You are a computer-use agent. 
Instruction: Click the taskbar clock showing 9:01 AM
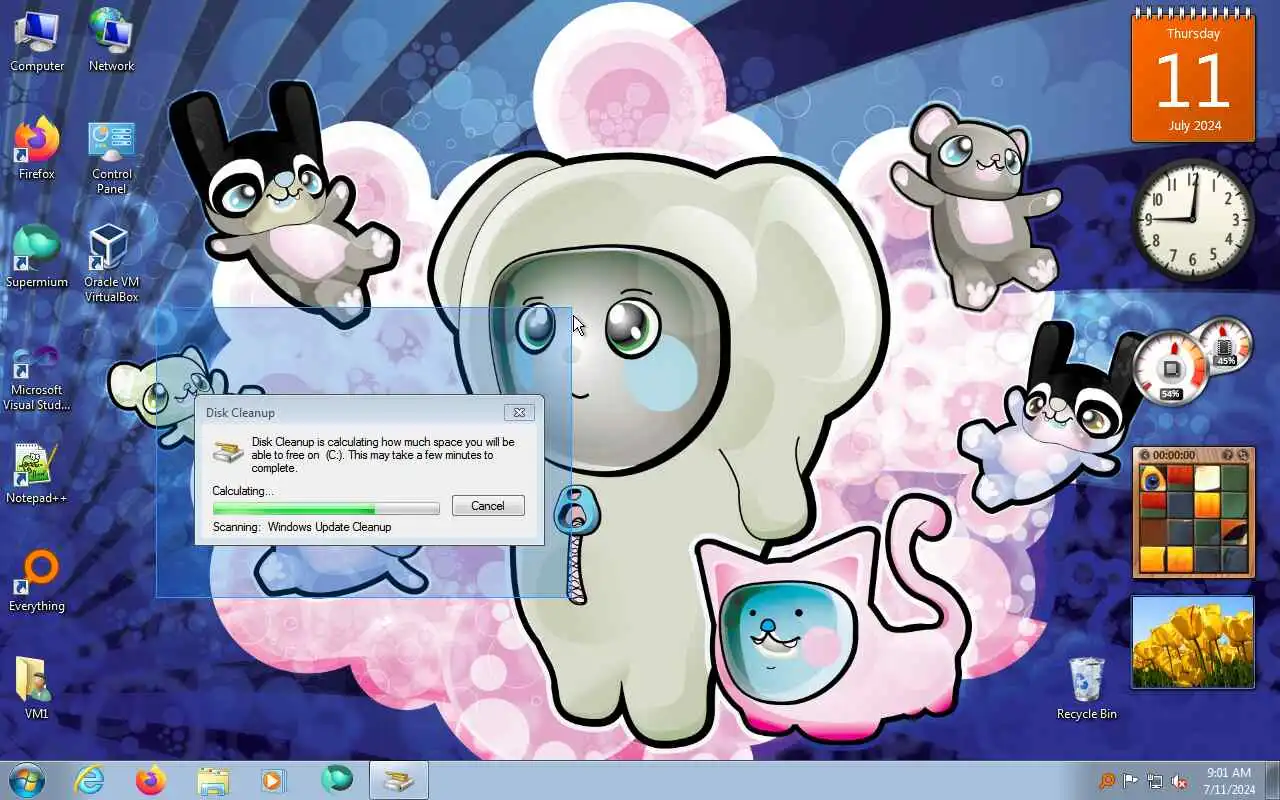pos(1229,781)
